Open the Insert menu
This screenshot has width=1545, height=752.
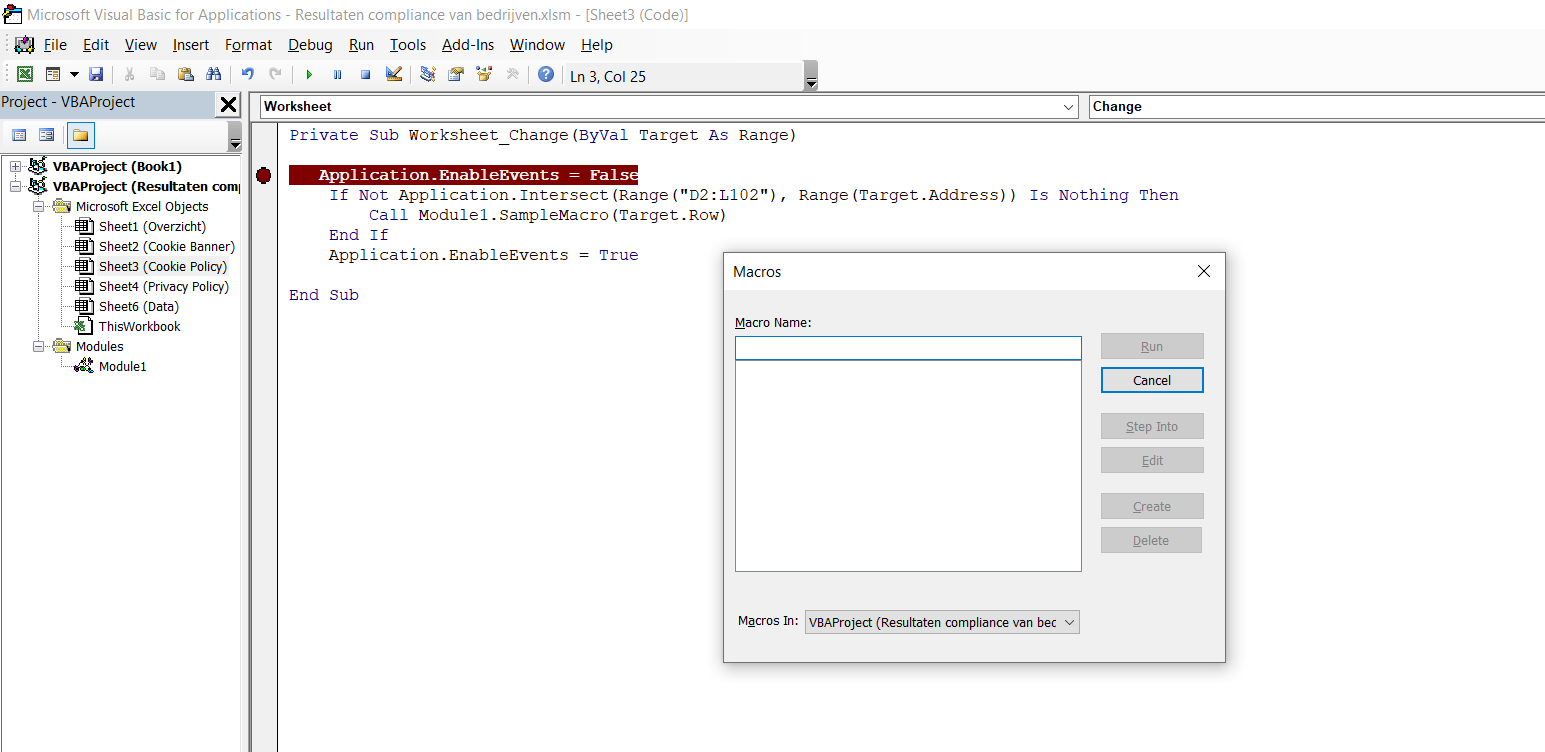[x=191, y=45]
